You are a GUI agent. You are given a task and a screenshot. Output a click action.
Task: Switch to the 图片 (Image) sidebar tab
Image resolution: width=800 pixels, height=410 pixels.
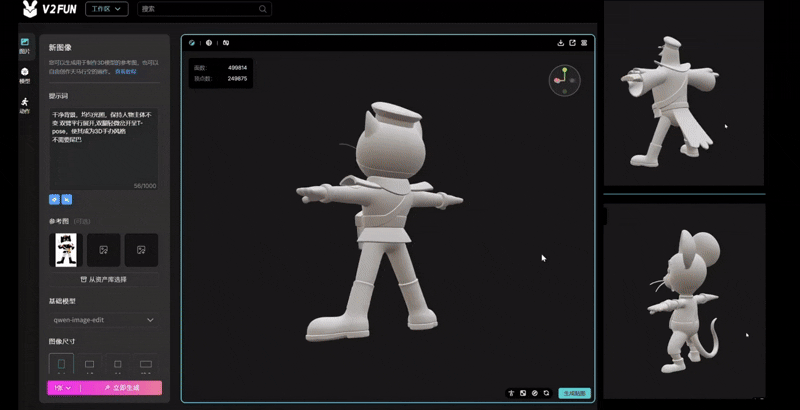click(25, 45)
